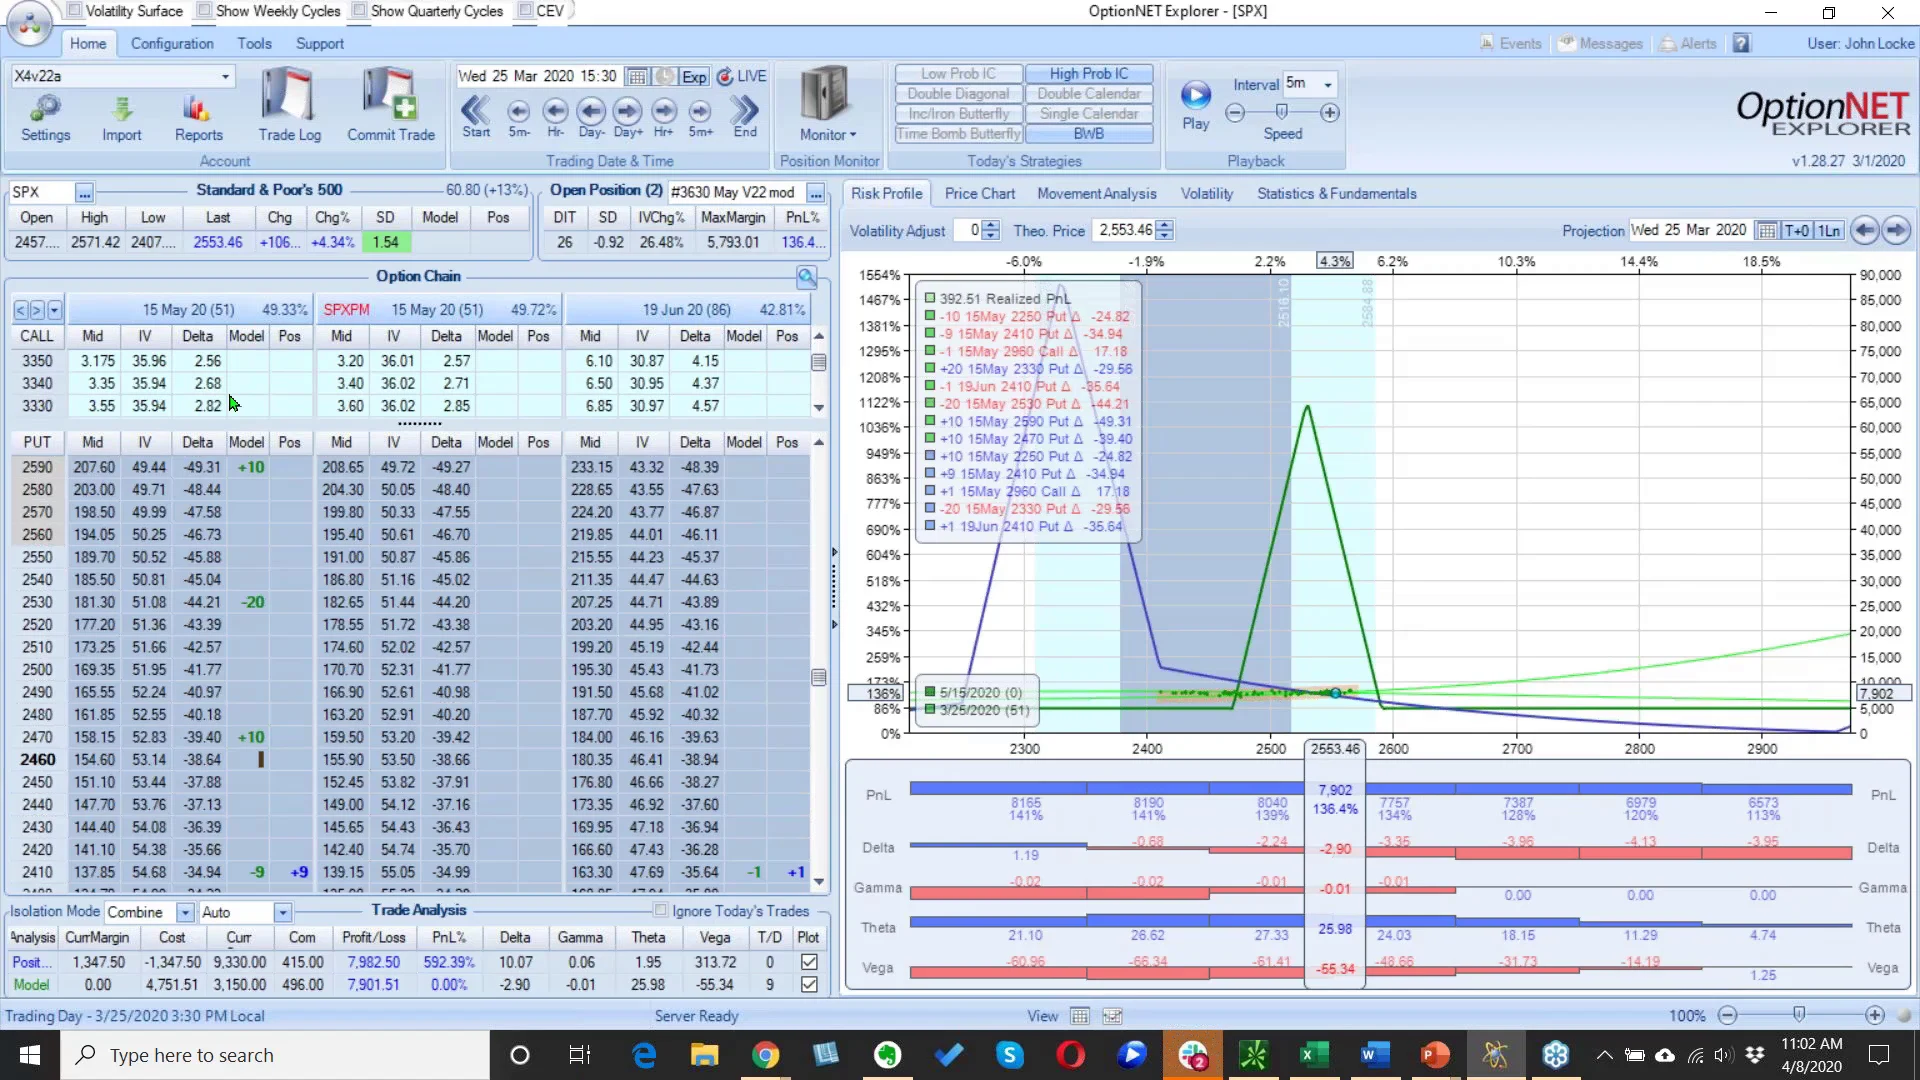Select the BWB strategy button
The width and height of the screenshot is (1920, 1080).
click(x=1088, y=134)
